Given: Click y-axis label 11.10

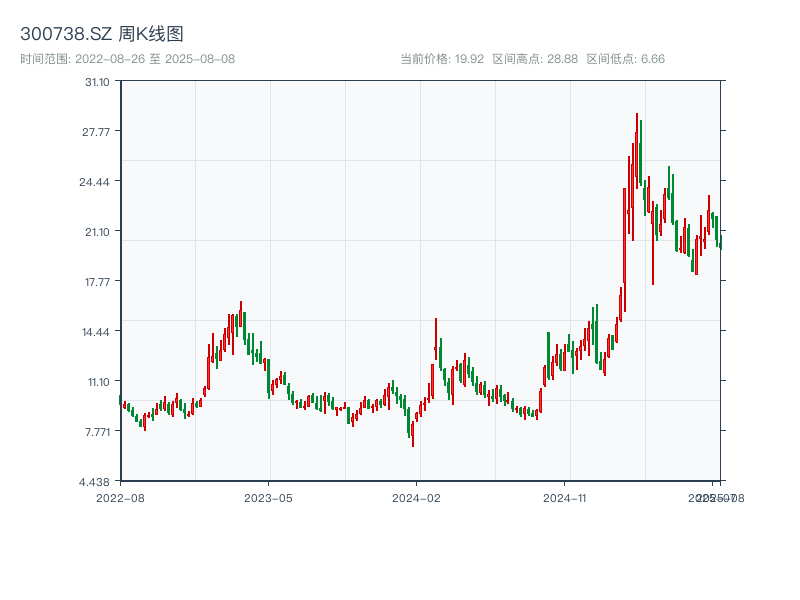Looking at the screenshot, I should pyautogui.click(x=98, y=382).
